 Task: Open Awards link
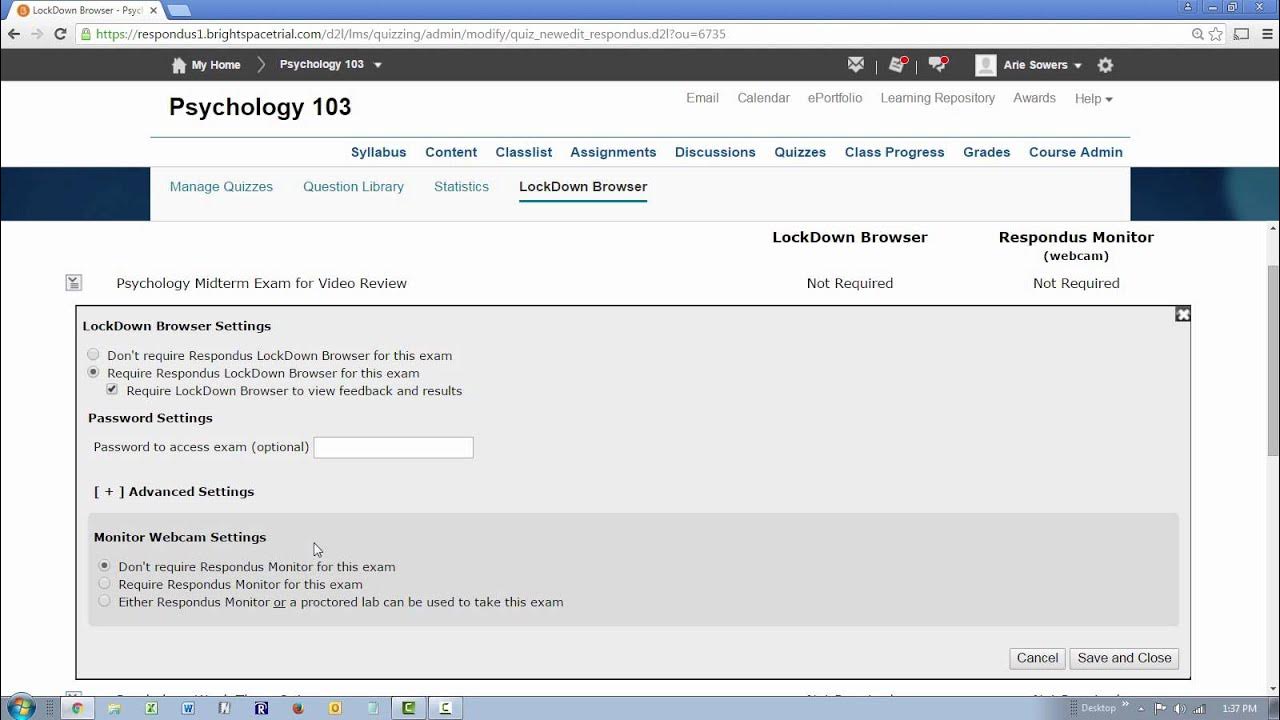(1034, 98)
